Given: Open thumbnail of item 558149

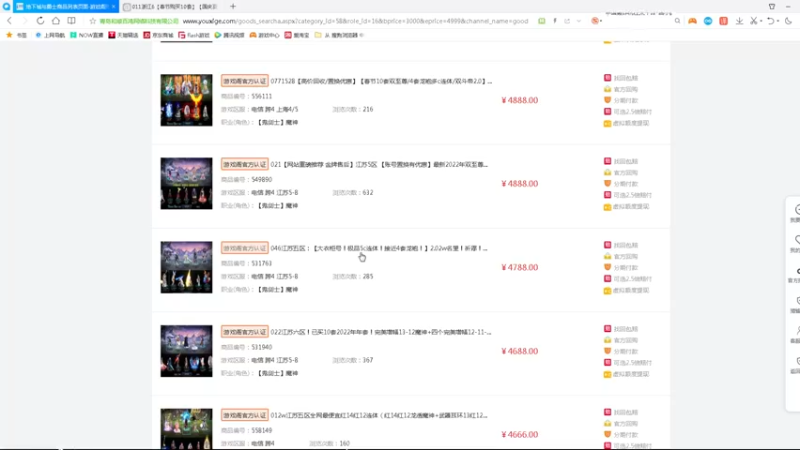Looking at the screenshot, I should pos(186,429).
